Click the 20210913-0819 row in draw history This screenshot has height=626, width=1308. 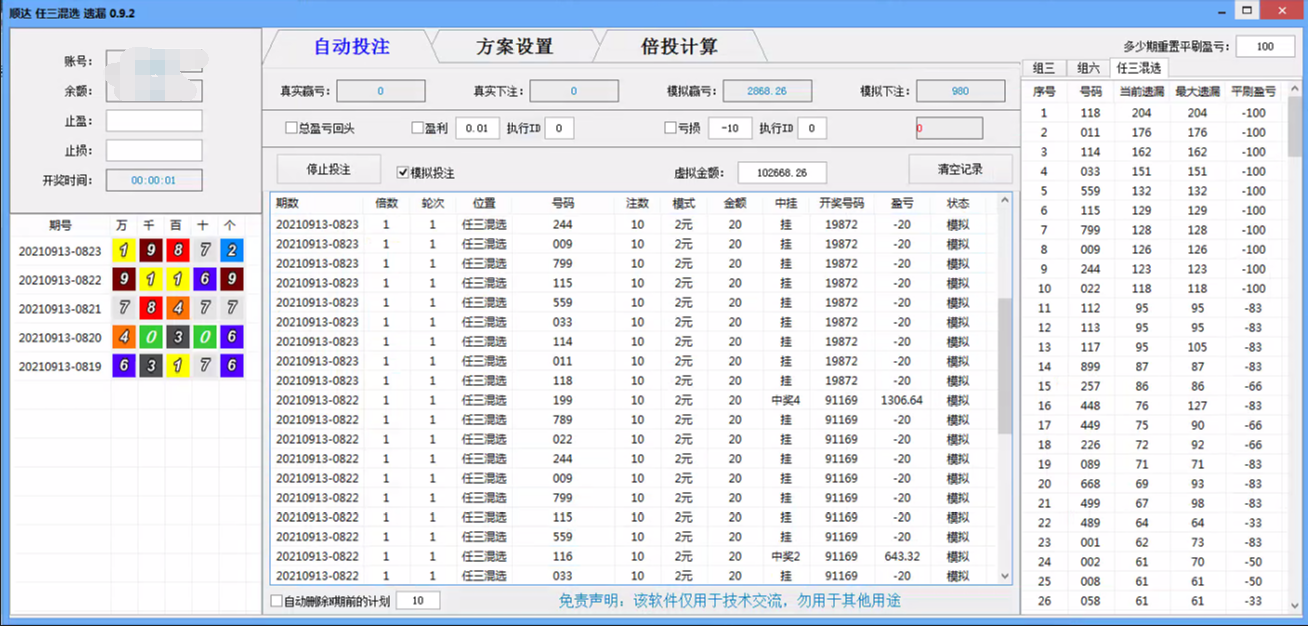129,366
